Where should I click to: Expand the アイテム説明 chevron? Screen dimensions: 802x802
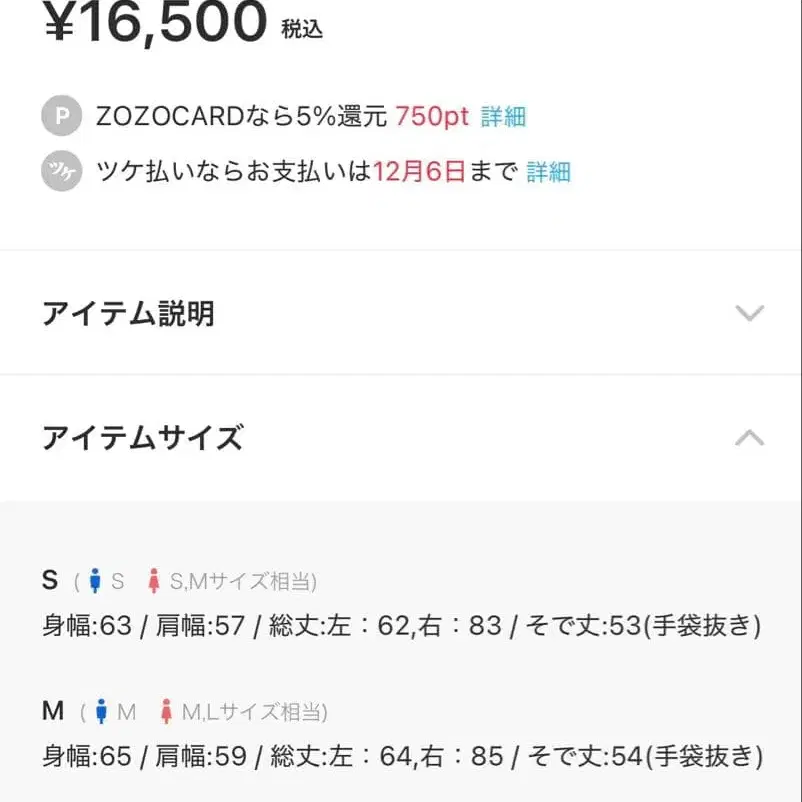(x=749, y=314)
